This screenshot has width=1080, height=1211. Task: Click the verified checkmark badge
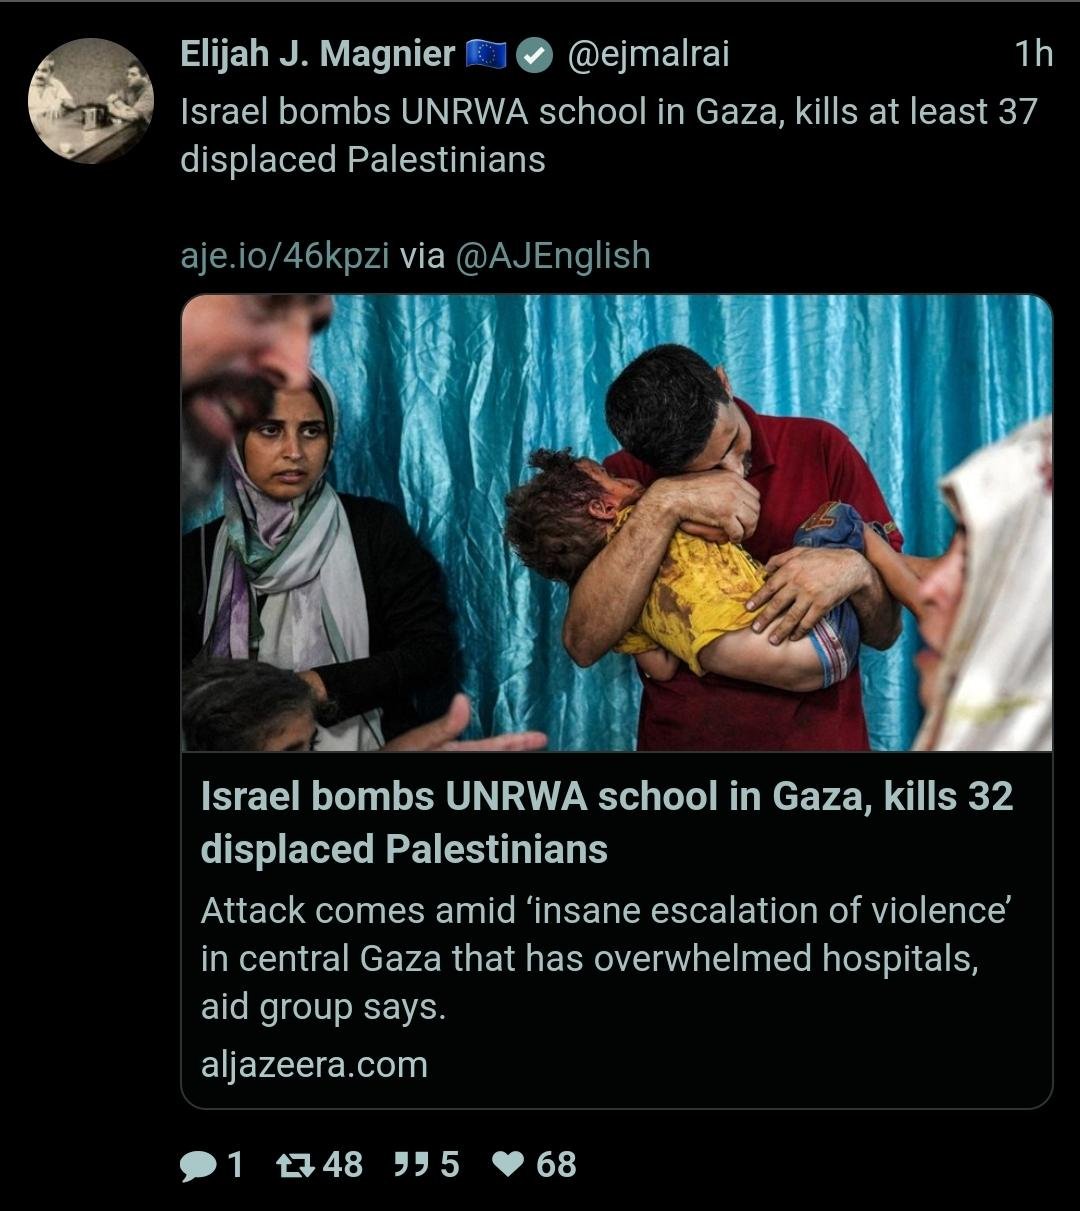coord(537,56)
